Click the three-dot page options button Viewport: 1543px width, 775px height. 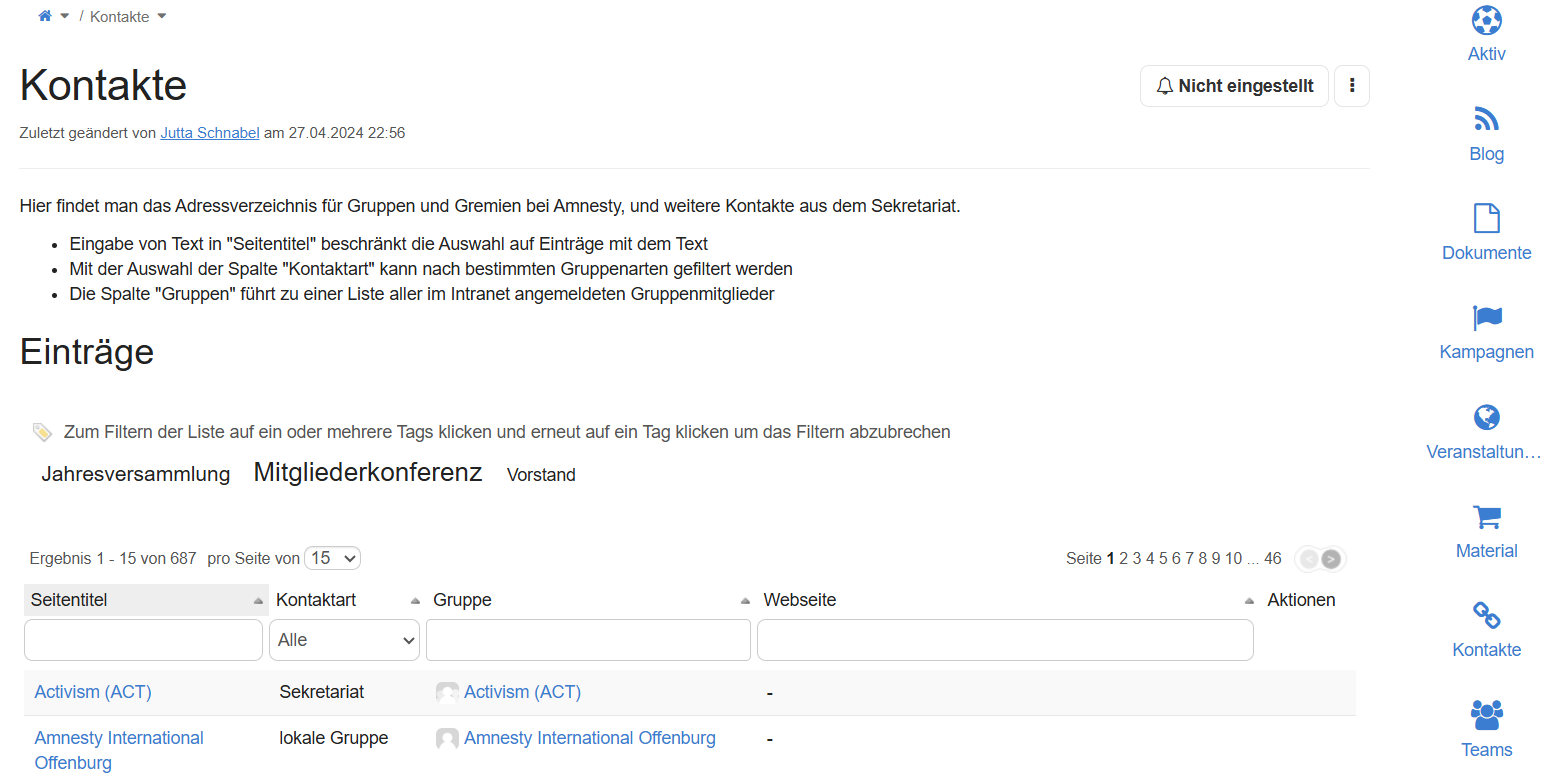tap(1351, 86)
